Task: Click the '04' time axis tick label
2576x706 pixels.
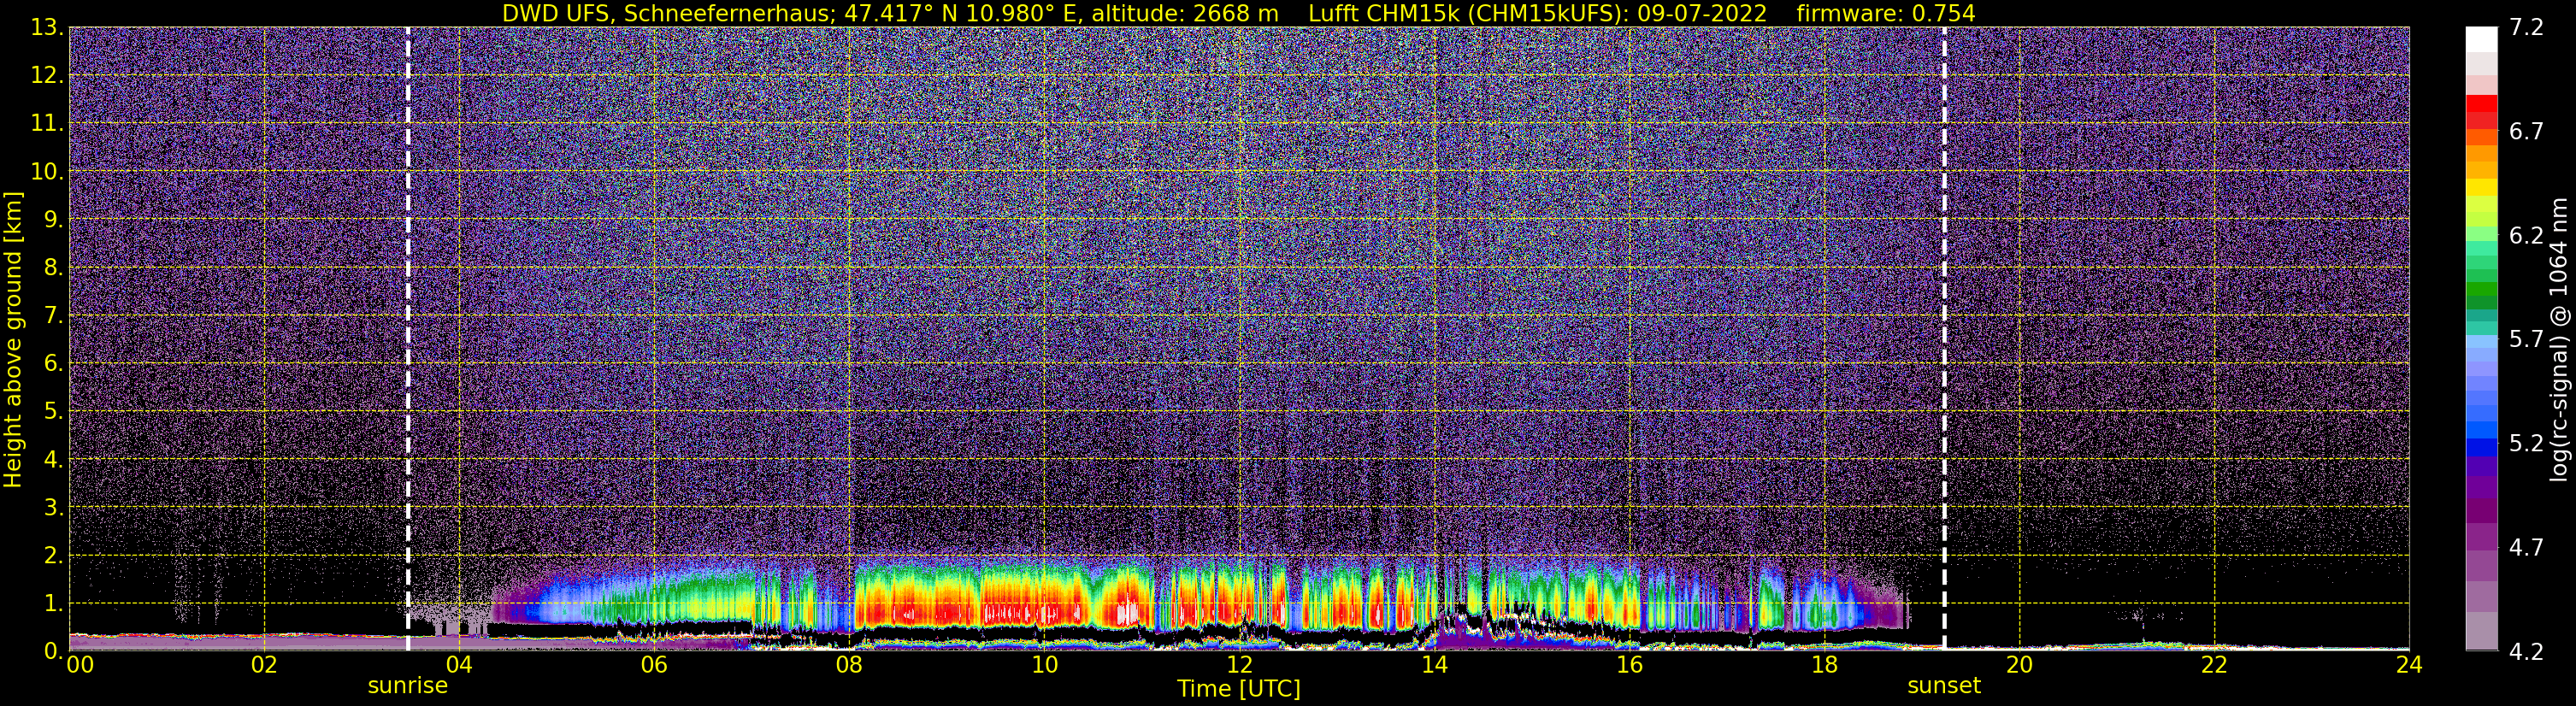Action: coord(459,666)
